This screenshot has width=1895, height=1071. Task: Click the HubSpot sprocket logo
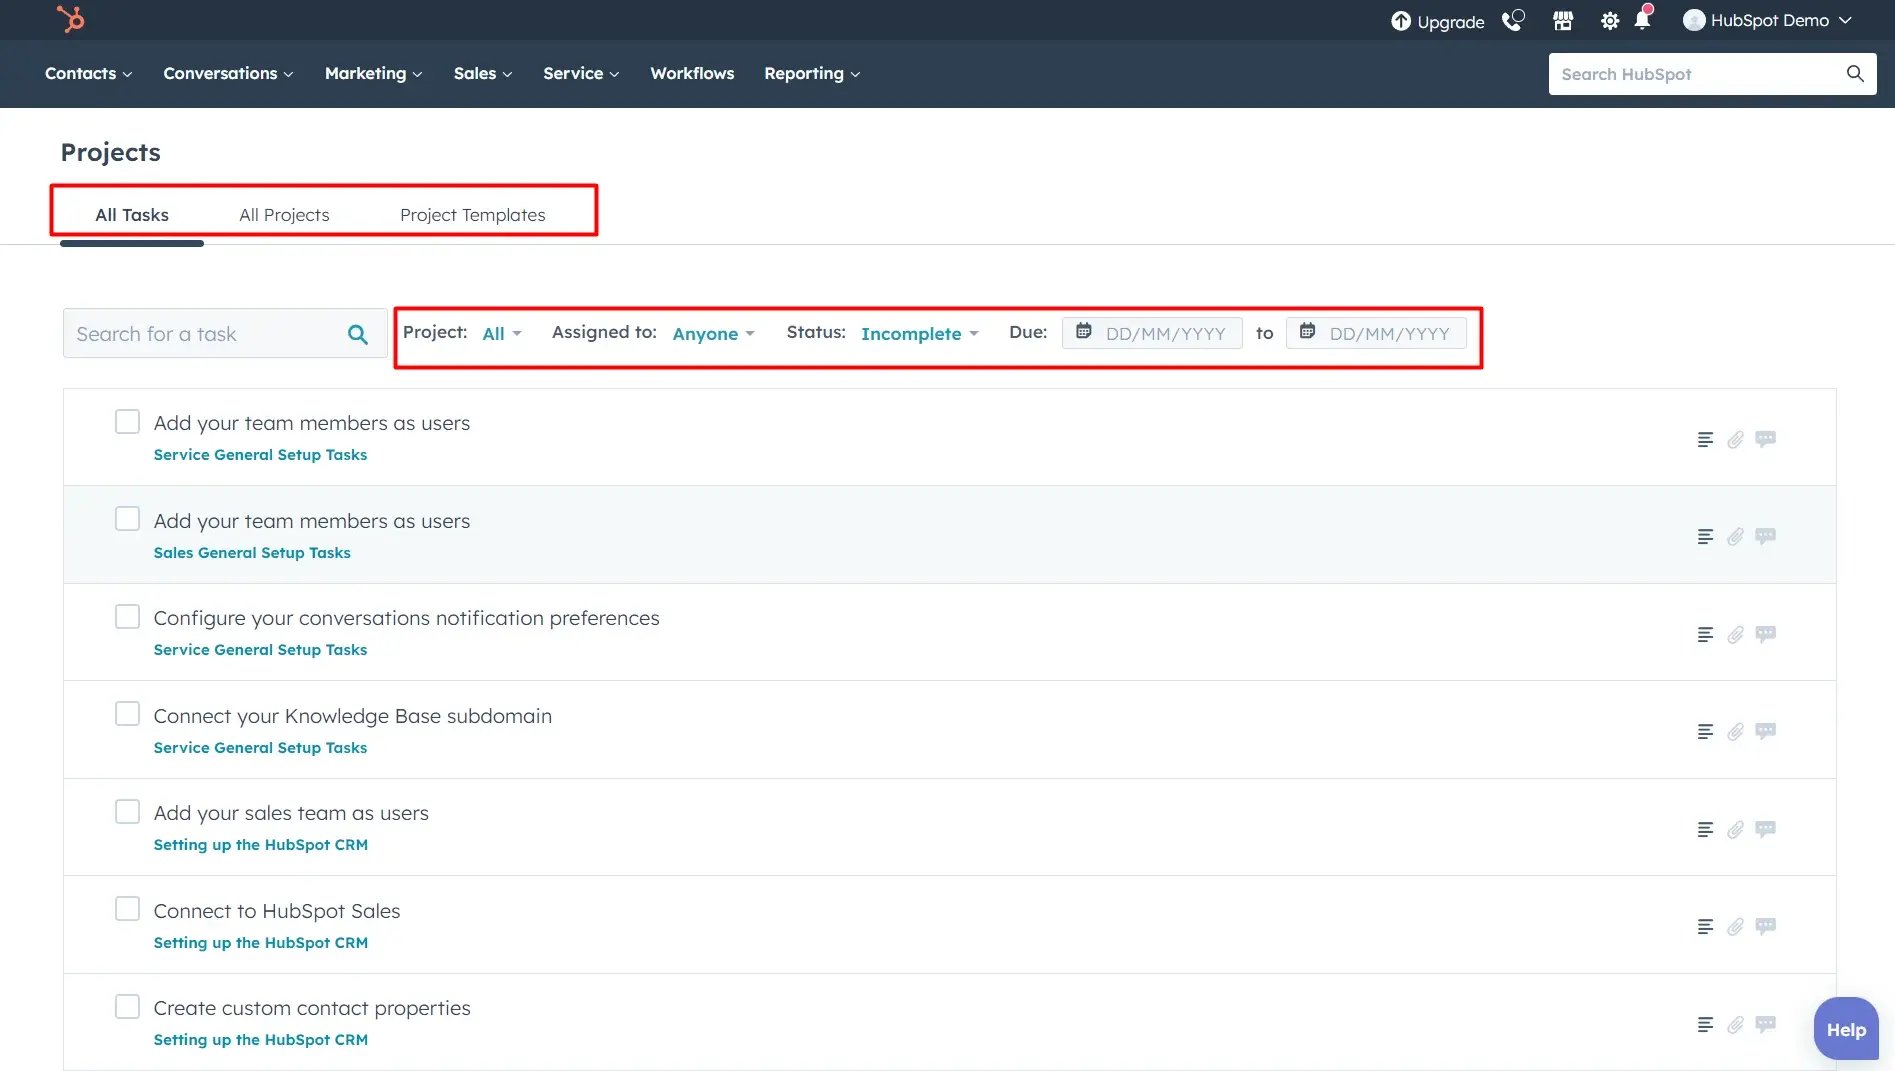tap(71, 19)
